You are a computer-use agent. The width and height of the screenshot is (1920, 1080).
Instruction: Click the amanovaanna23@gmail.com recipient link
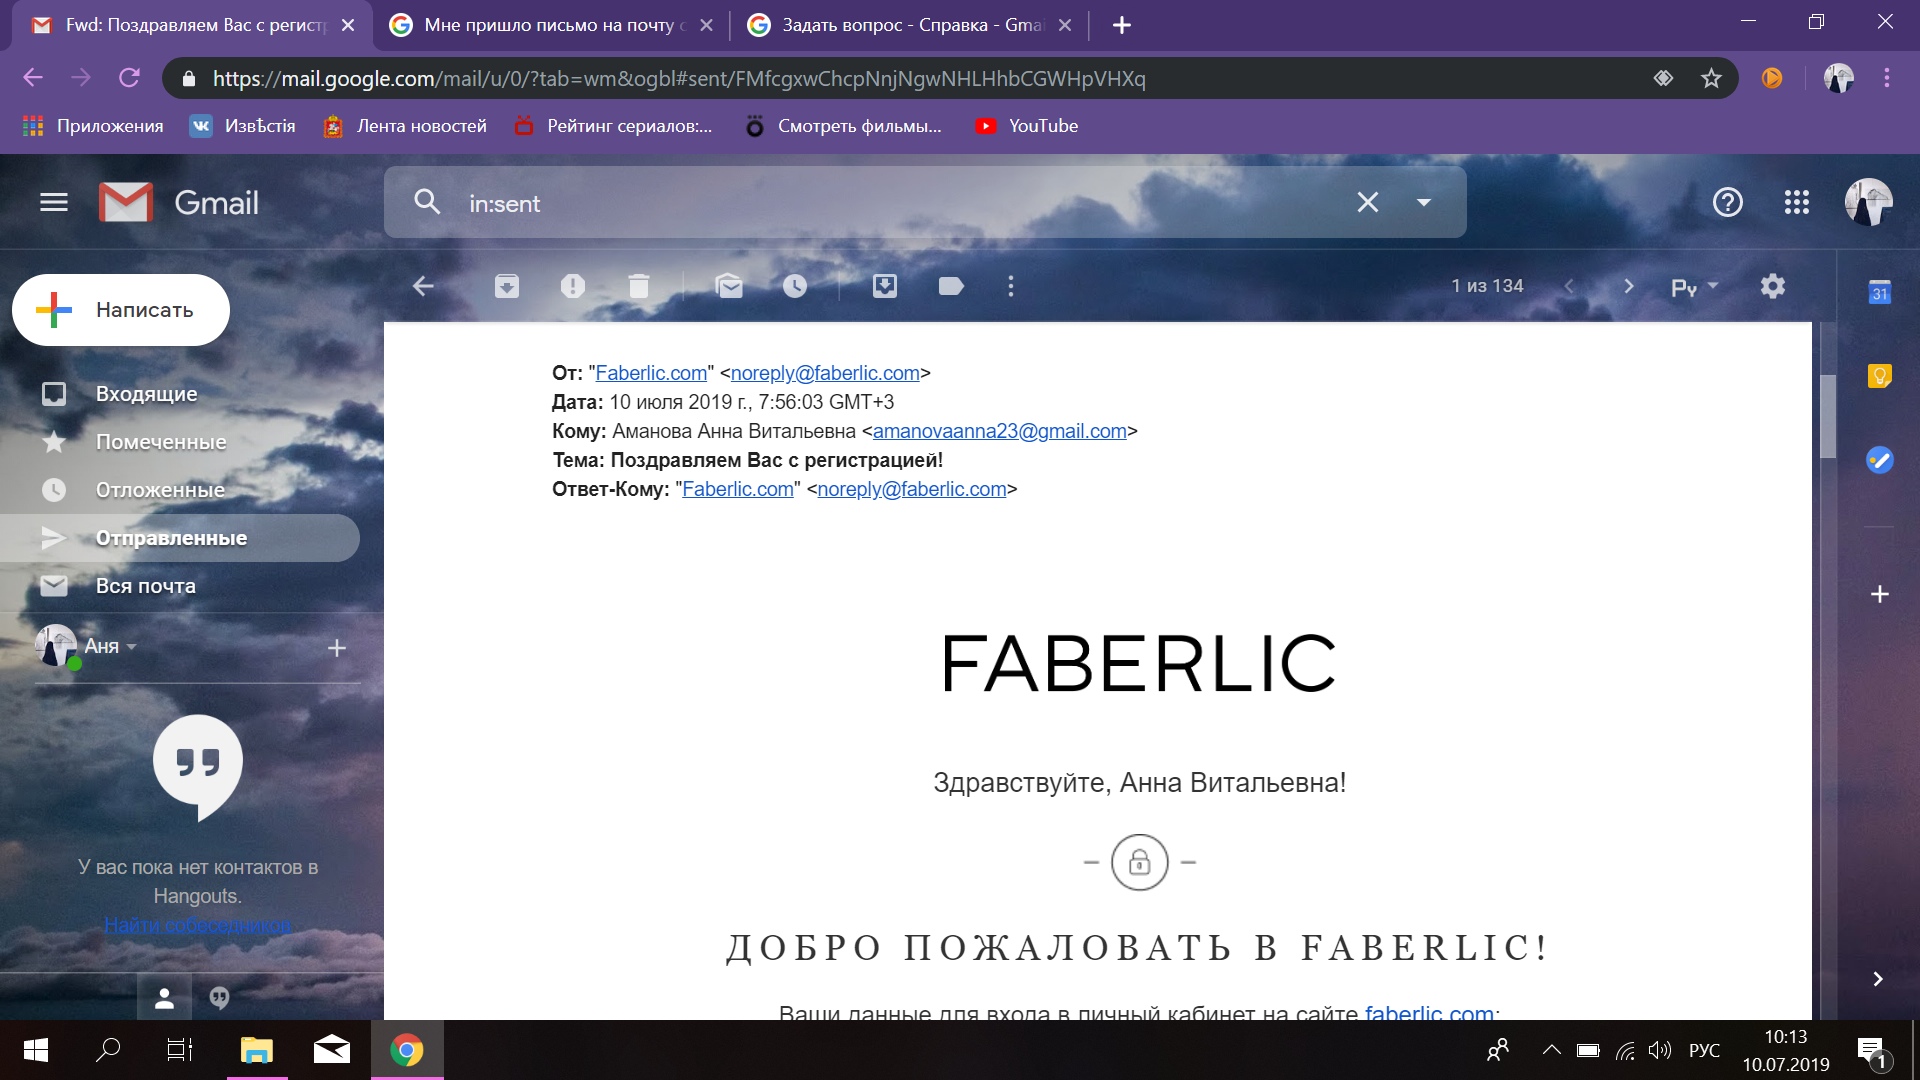(1000, 431)
